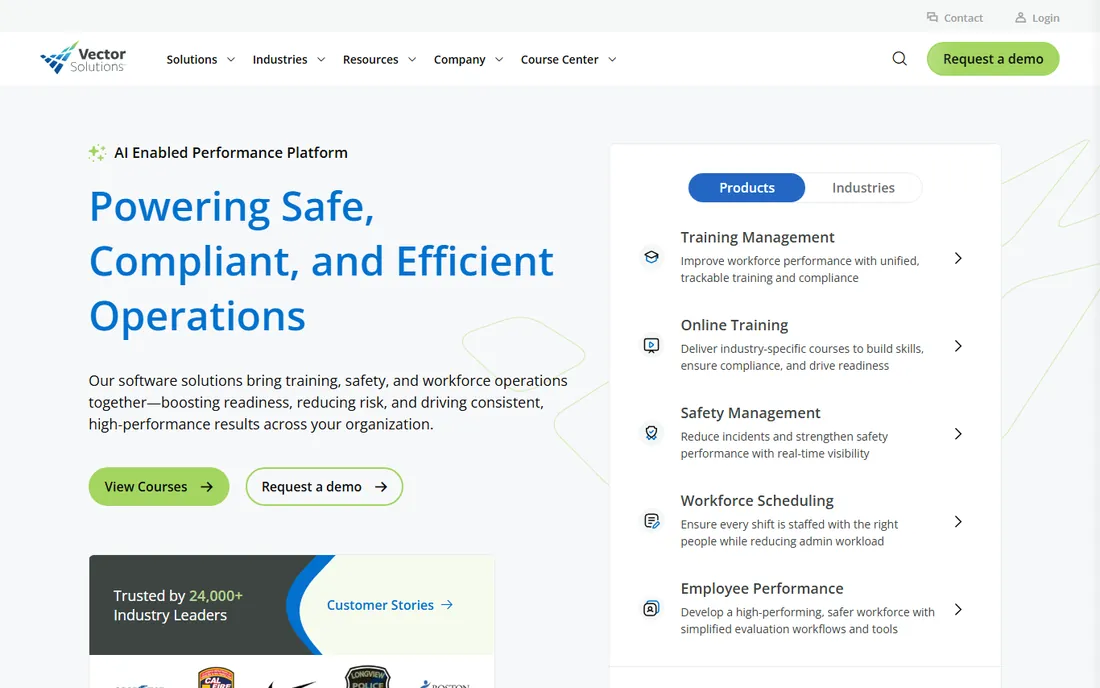
Task: Click the arrow next to Customer Stories
Action: click(447, 605)
